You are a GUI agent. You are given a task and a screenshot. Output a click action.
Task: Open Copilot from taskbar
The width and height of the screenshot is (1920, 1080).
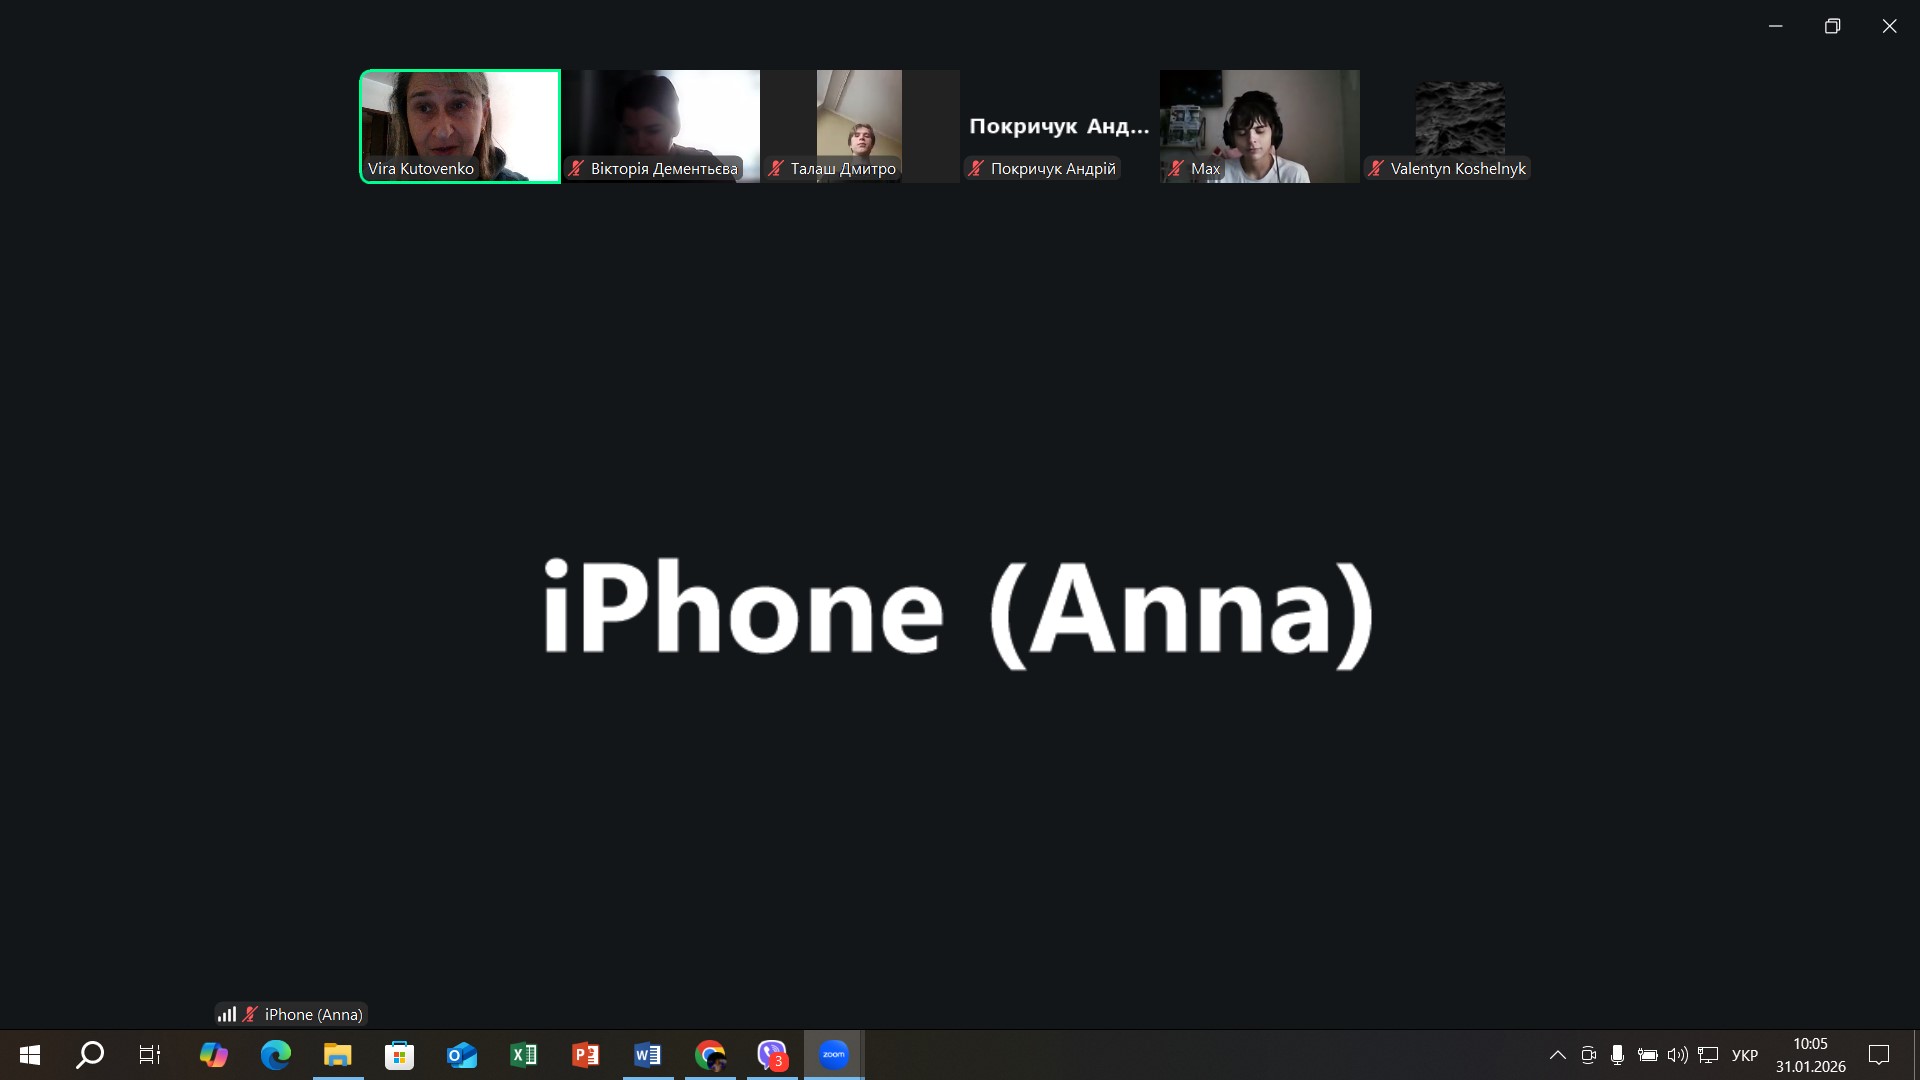coord(213,1054)
